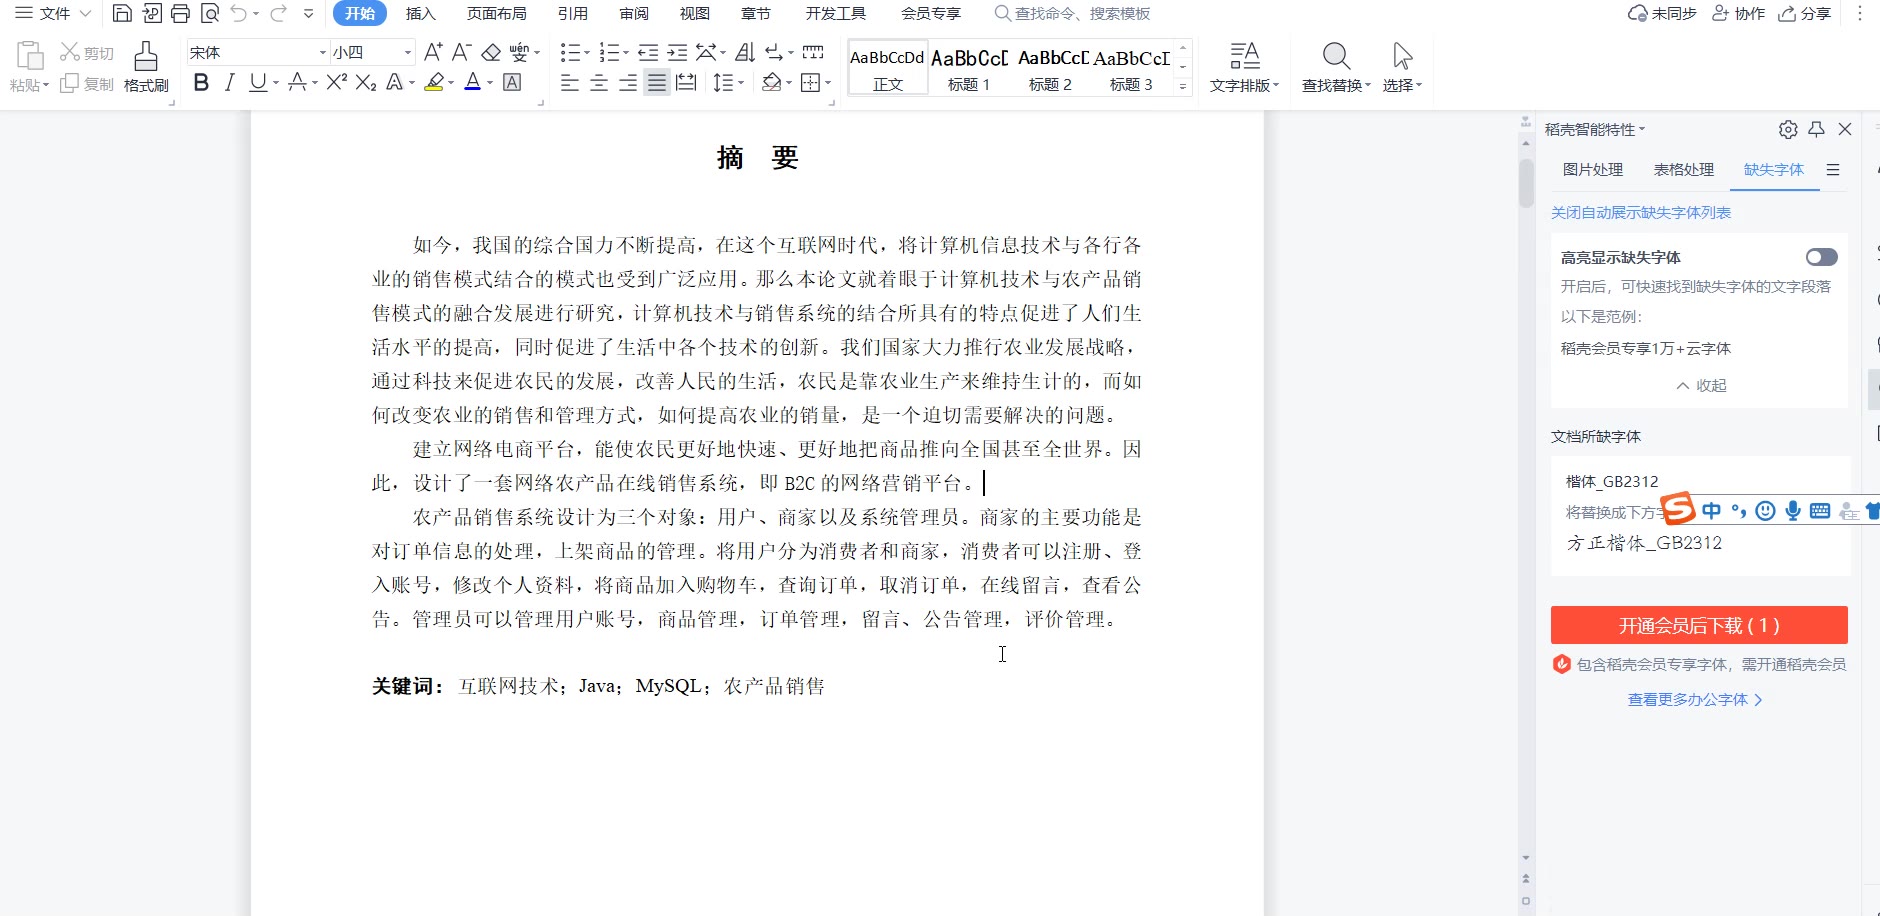Apply the yellow text highlight color
The width and height of the screenshot is (1880, 916).
[434, 83]
